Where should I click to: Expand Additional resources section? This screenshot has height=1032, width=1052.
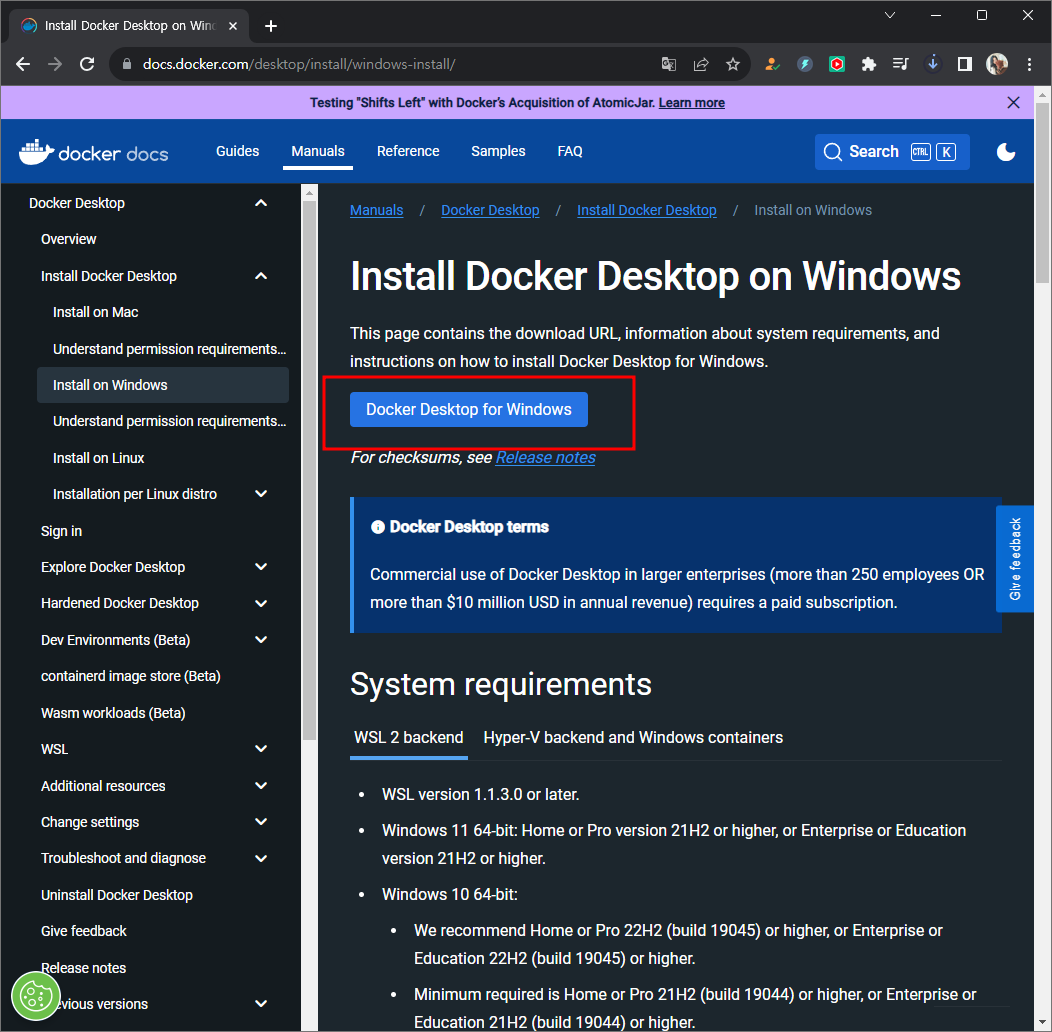(x=261, y=786)
